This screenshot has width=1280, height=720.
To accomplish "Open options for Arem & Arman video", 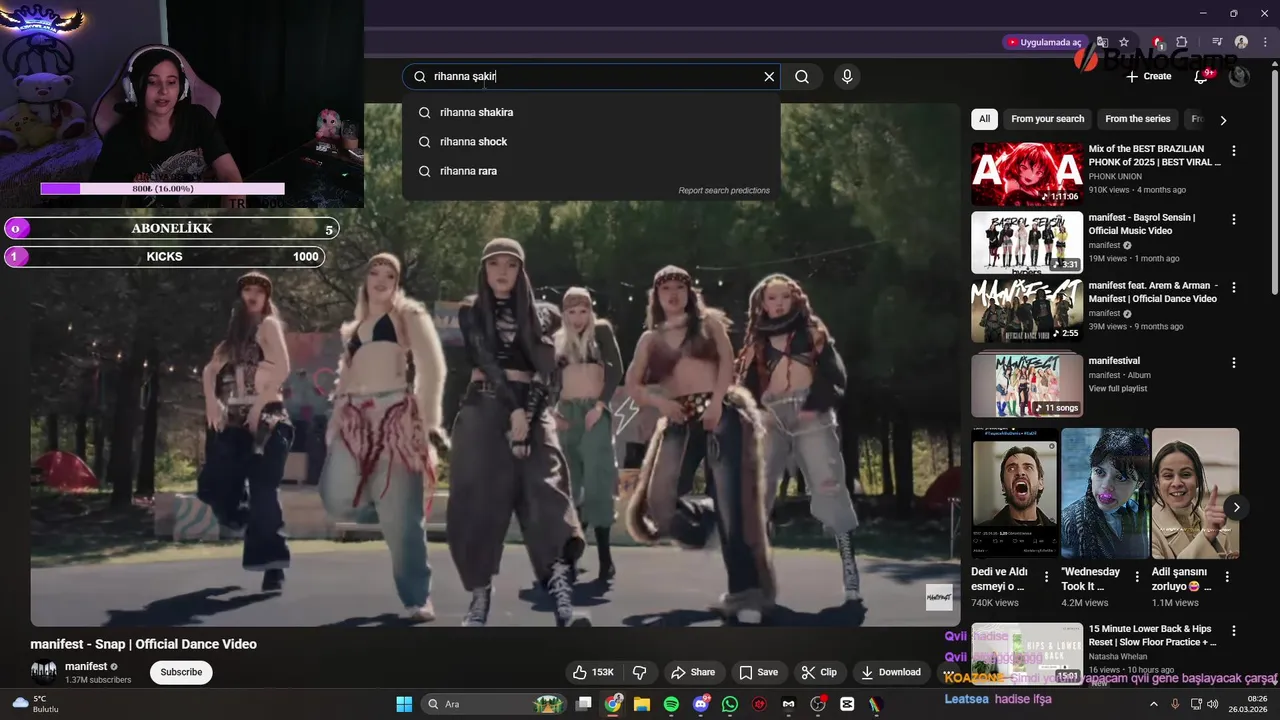I will [x=1234, y=287].
